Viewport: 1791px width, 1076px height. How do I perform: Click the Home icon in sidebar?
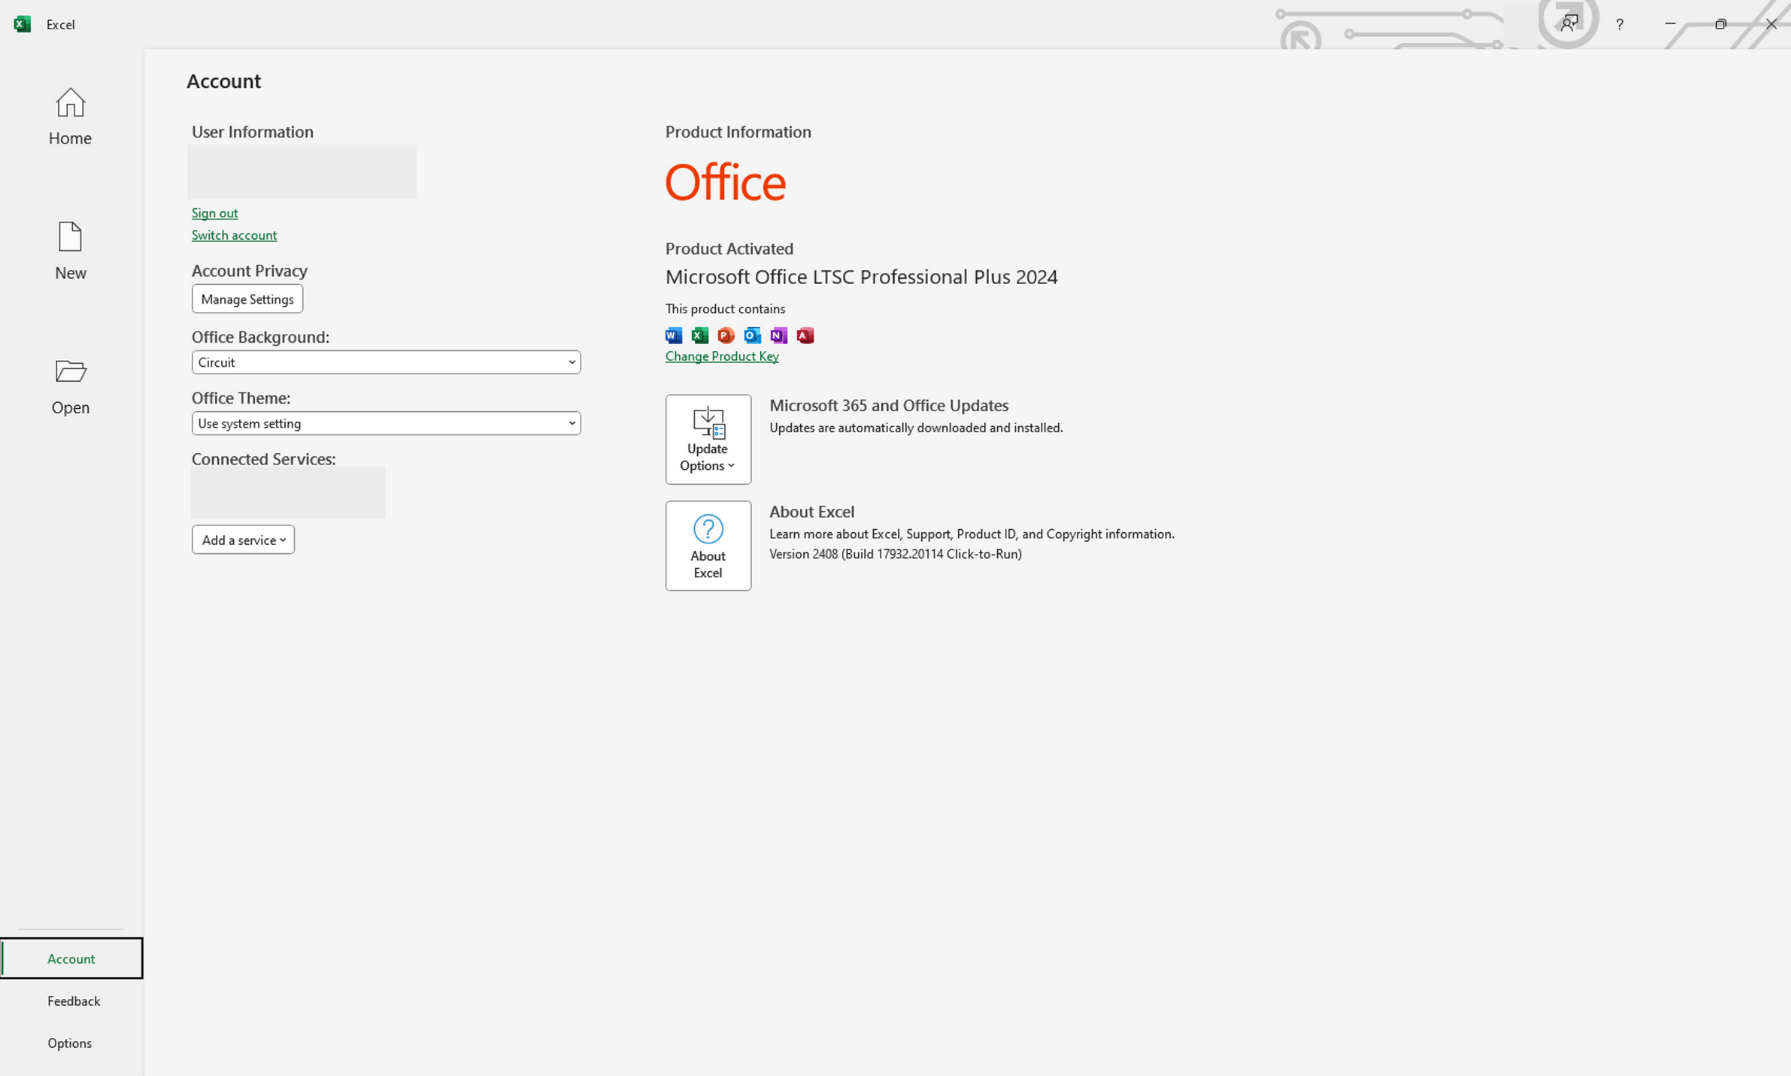(70, 104)
